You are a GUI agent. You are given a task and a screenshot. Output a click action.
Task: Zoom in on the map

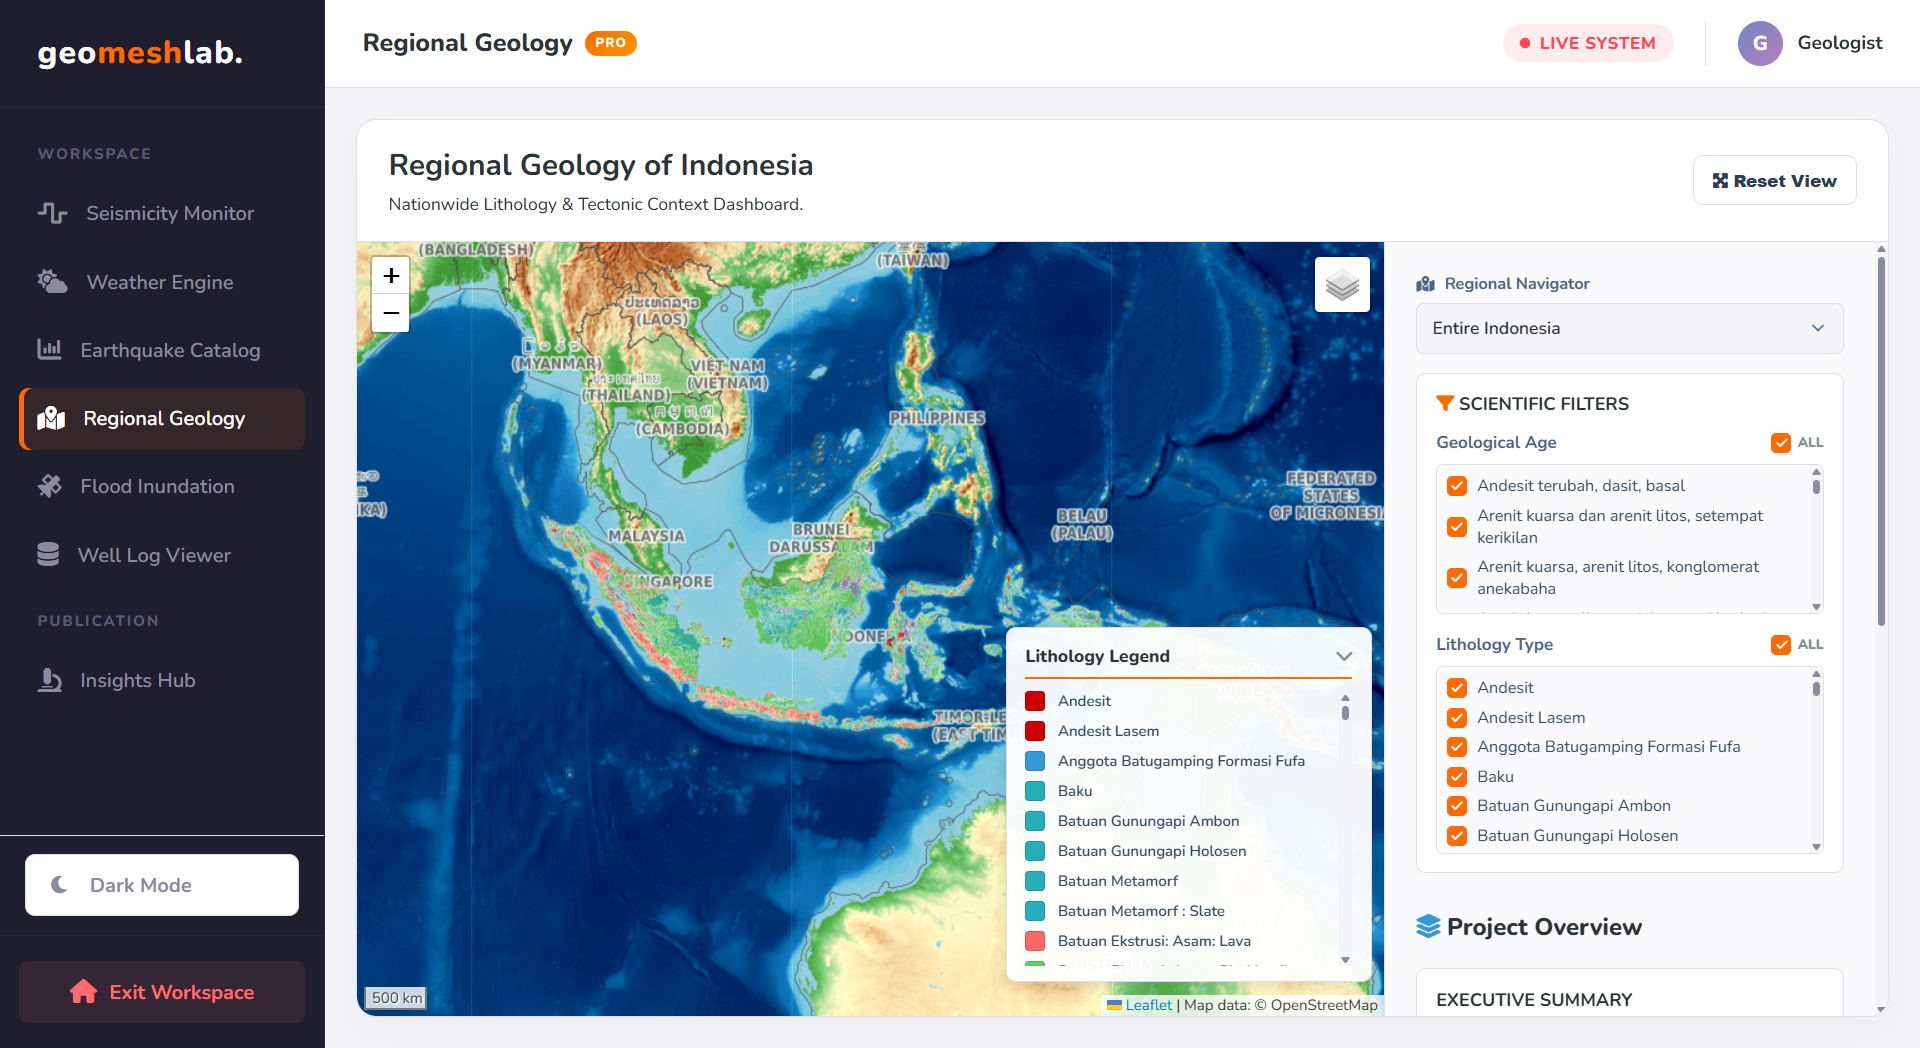391,275
